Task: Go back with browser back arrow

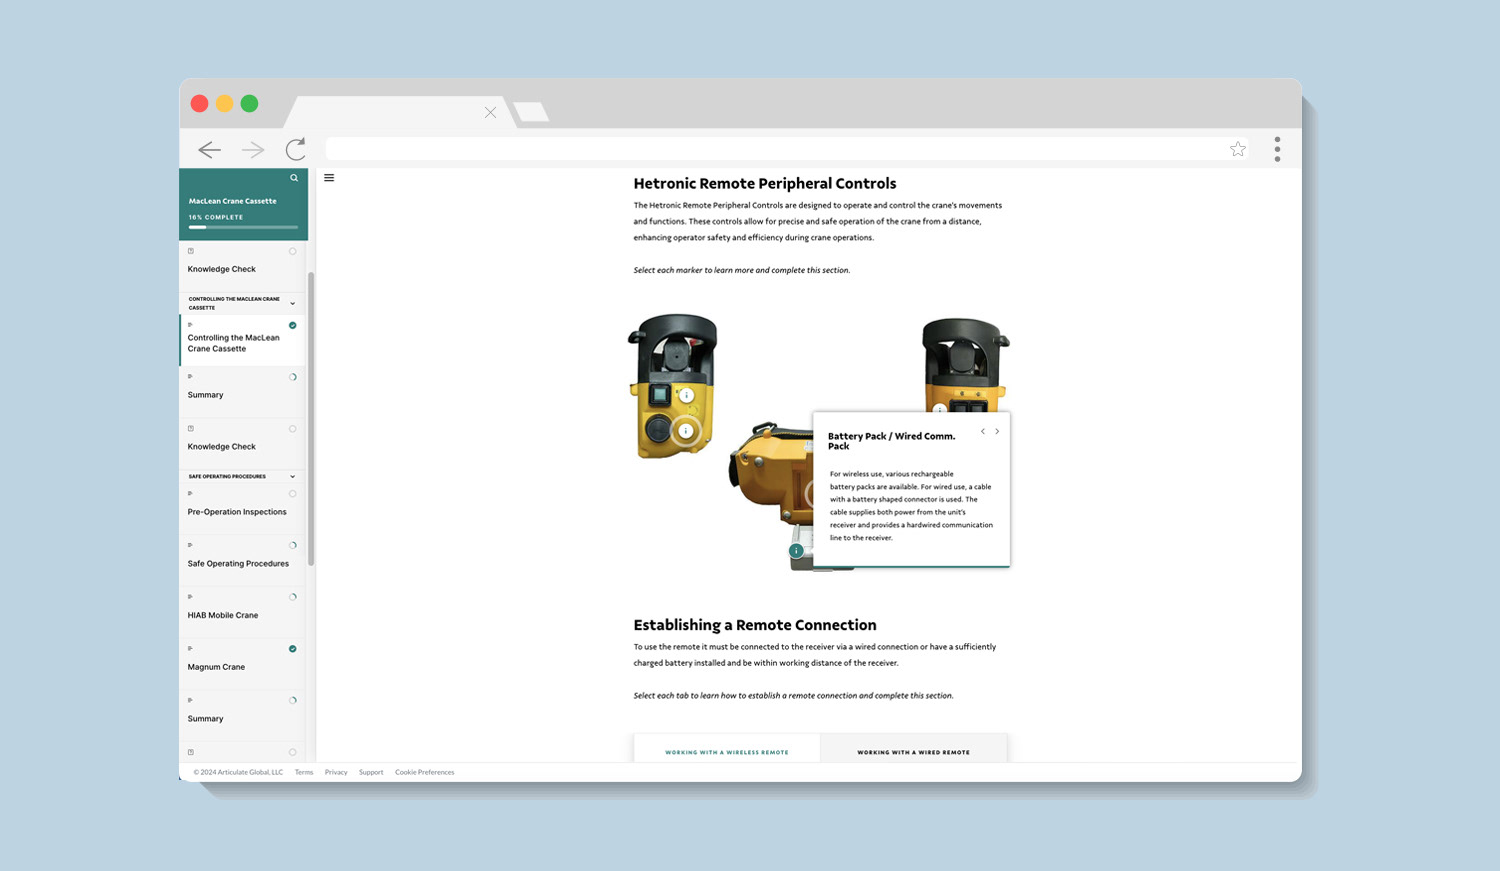Action: [209, 149]
